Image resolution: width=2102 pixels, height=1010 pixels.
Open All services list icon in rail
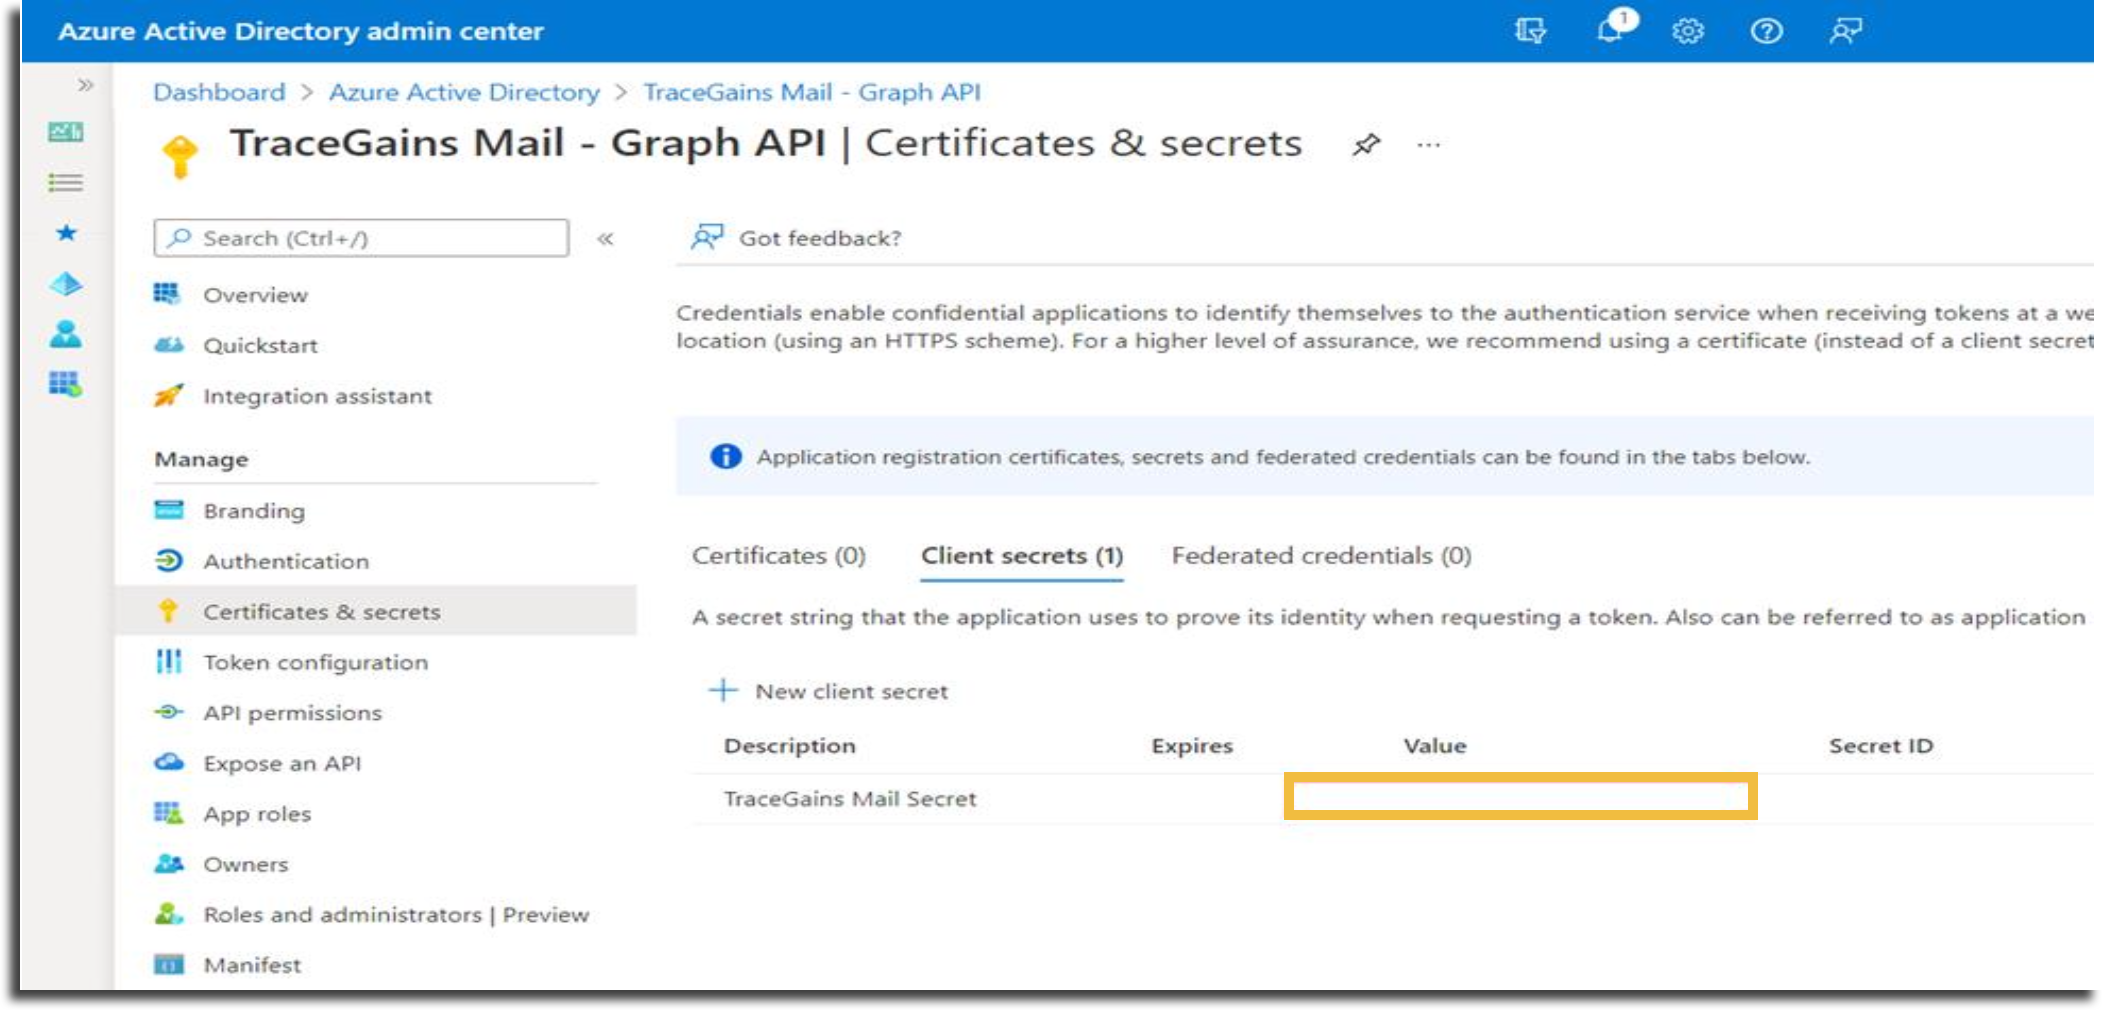point(66,182)
